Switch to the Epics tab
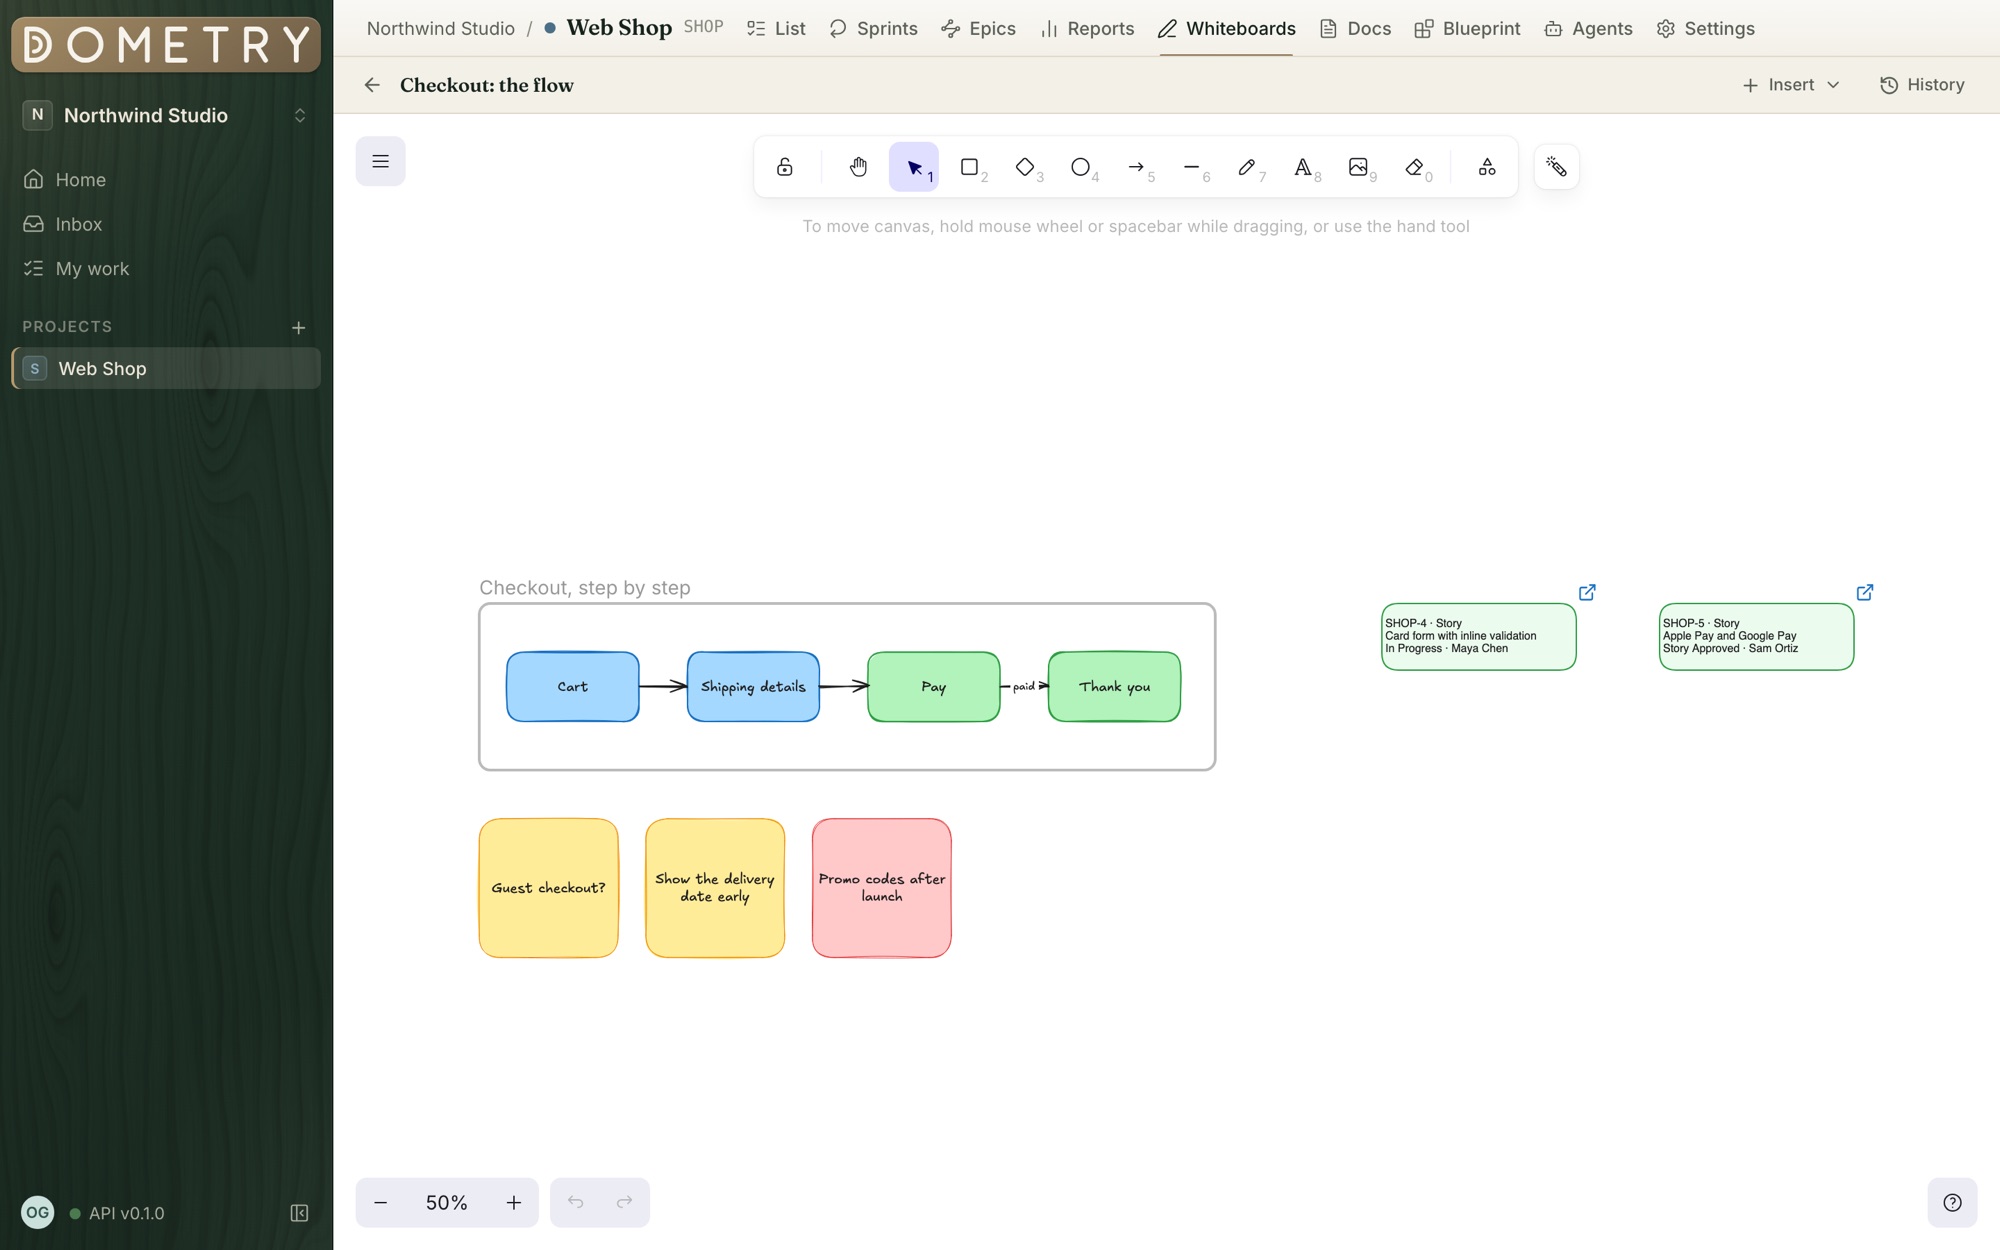Viewport: 2000px width, 1250px height. (x=978, y=28)
